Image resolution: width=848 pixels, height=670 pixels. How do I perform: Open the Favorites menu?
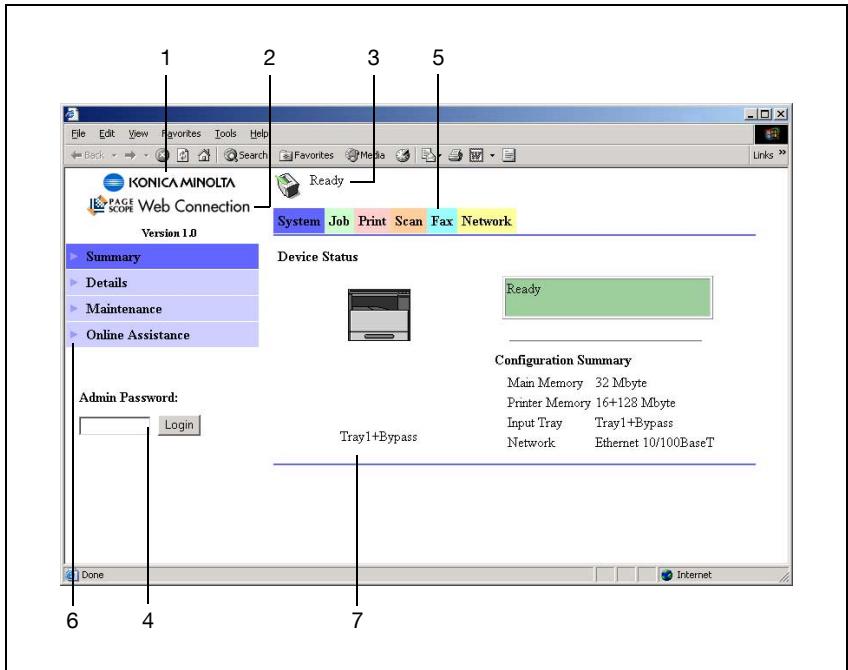pos(181,134)
